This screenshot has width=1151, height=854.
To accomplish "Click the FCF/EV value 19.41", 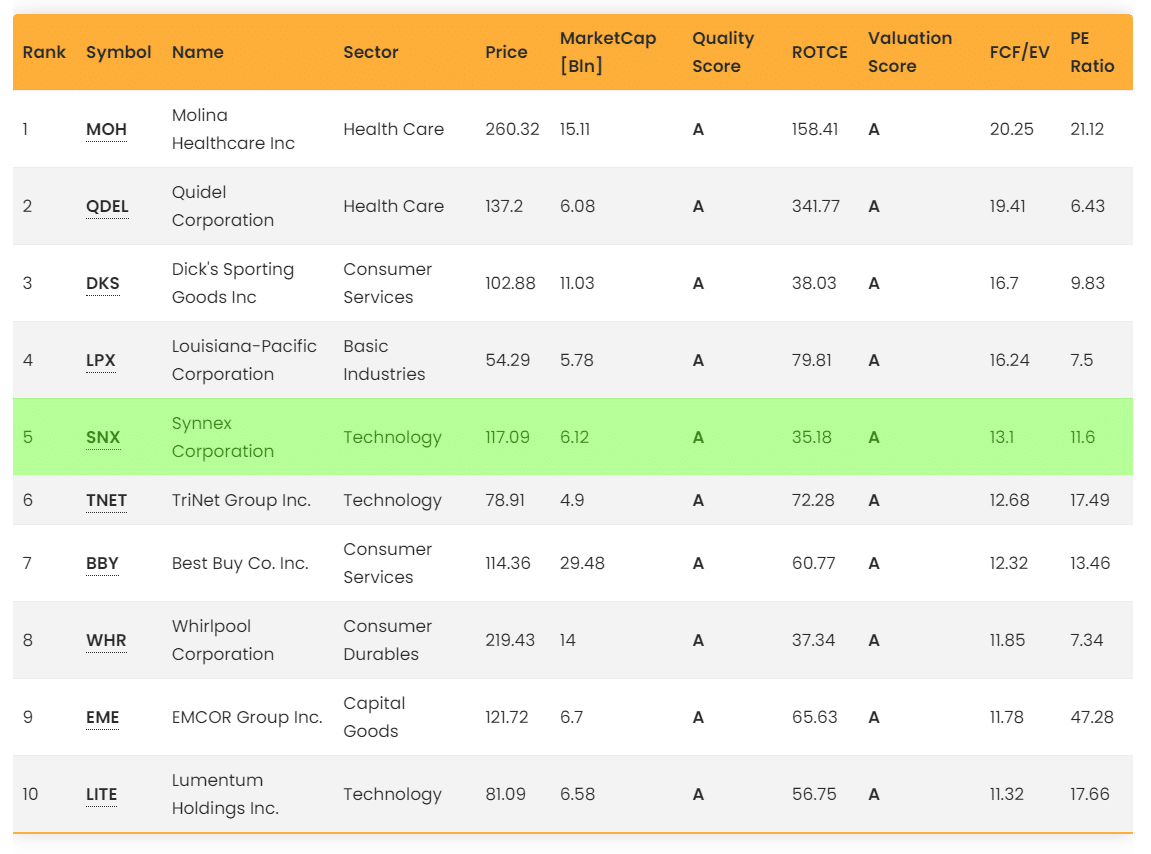I will (1007, 206).
